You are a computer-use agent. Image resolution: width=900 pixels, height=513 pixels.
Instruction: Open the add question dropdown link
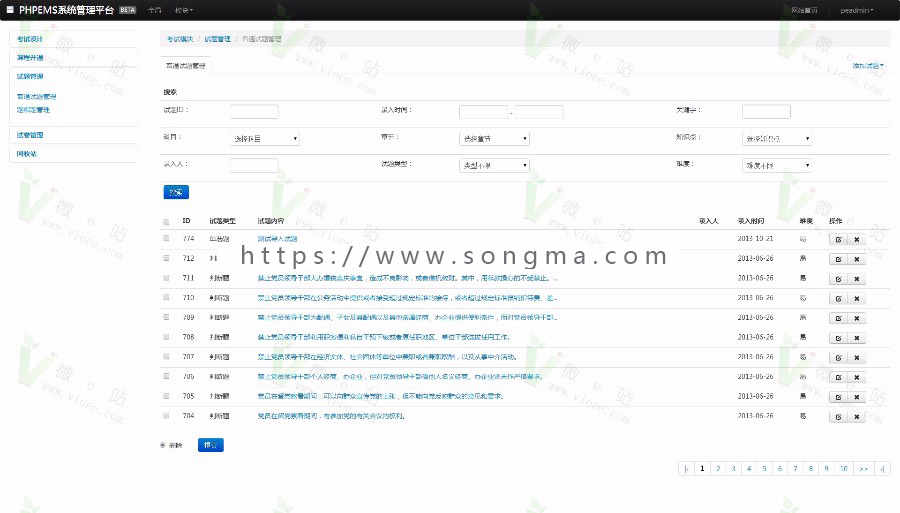click(868, 66)
